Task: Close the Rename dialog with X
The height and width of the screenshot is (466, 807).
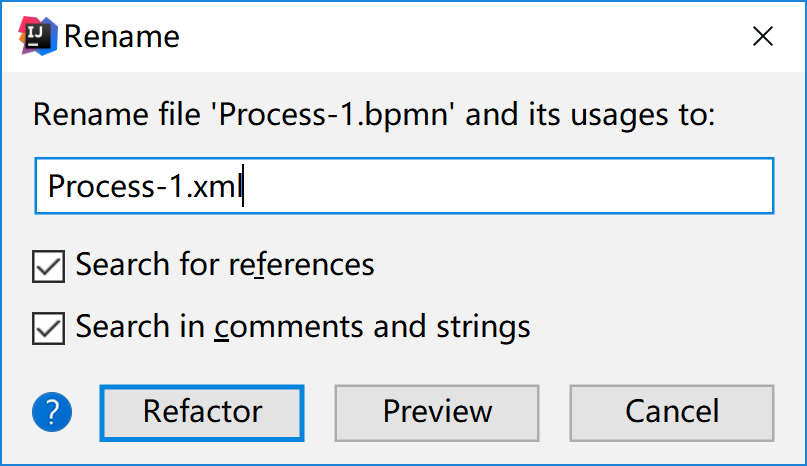Action: [763, 37]
